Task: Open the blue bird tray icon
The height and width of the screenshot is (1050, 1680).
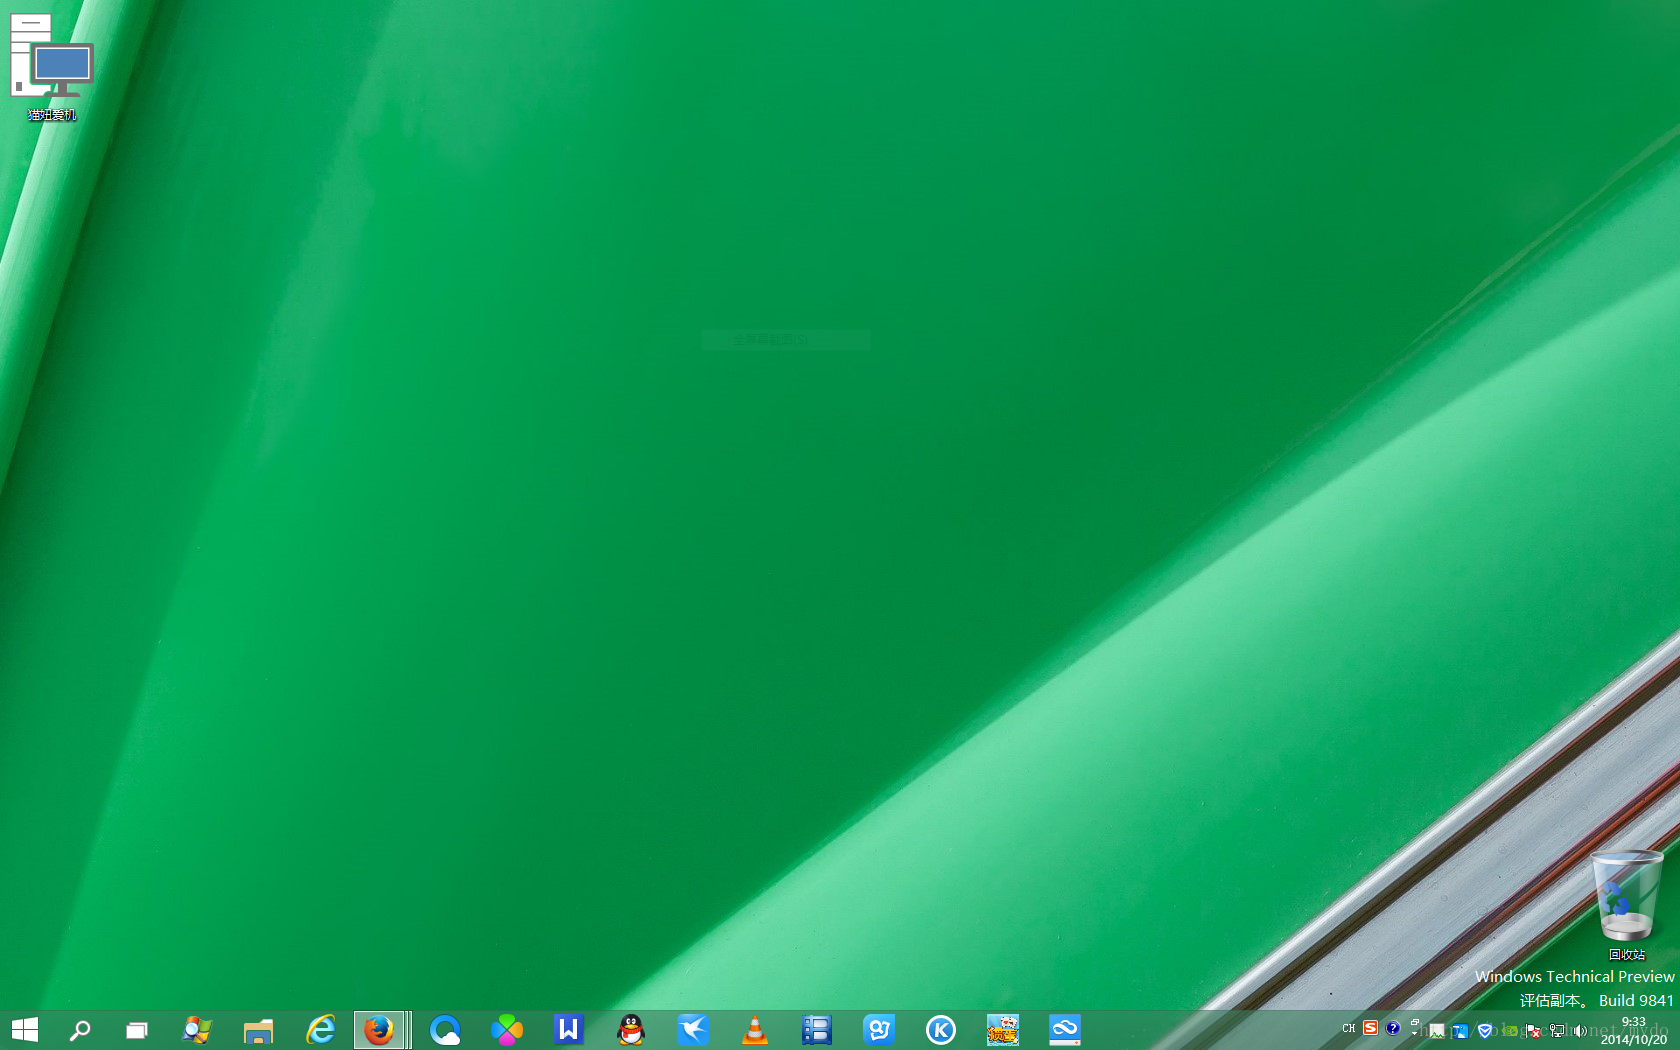Action: pos(1461,1031)
